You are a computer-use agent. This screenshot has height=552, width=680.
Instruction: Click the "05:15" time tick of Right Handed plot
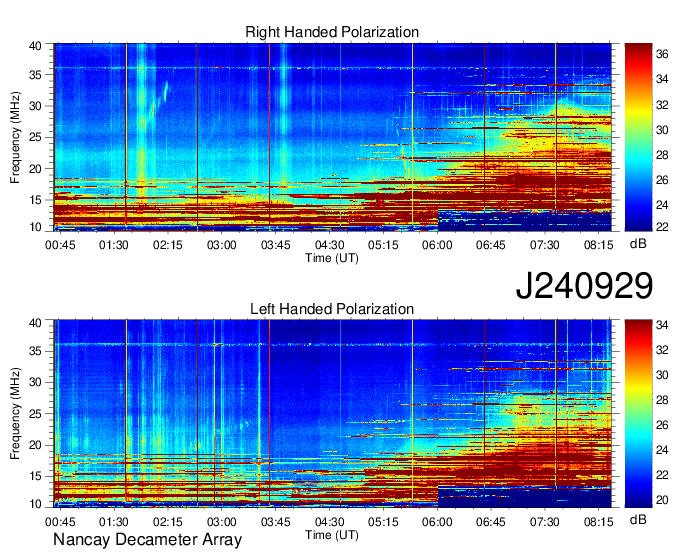pos(383,245)
